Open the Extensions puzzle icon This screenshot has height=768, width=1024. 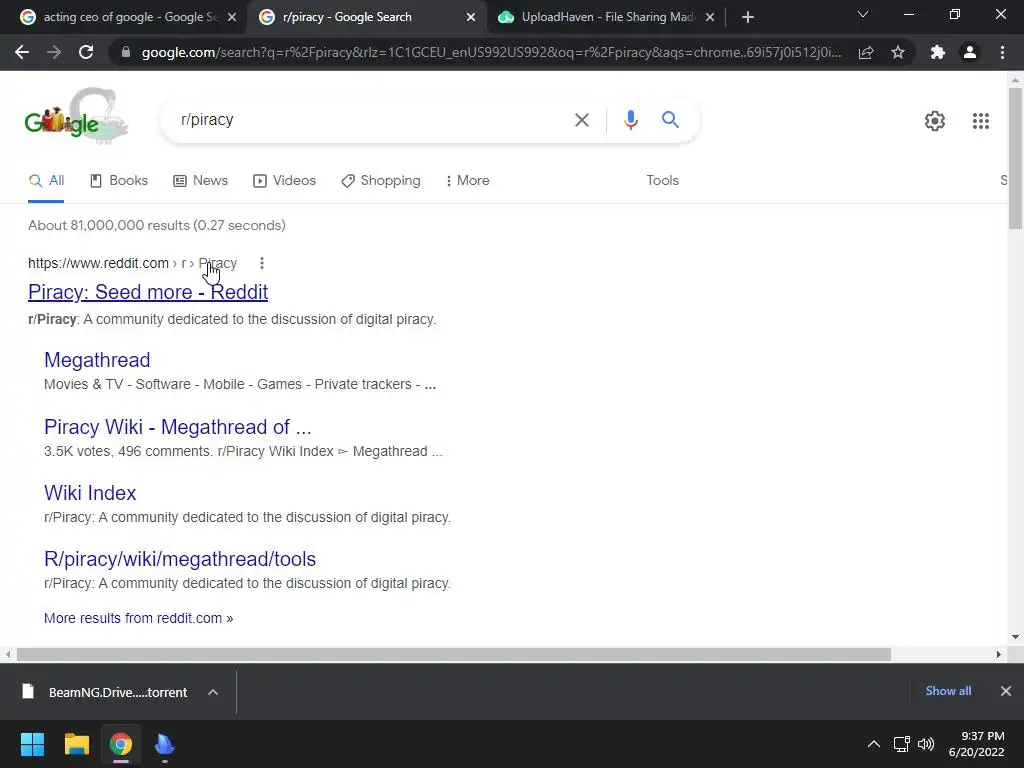pyautogui.click(x=938, y=52)
